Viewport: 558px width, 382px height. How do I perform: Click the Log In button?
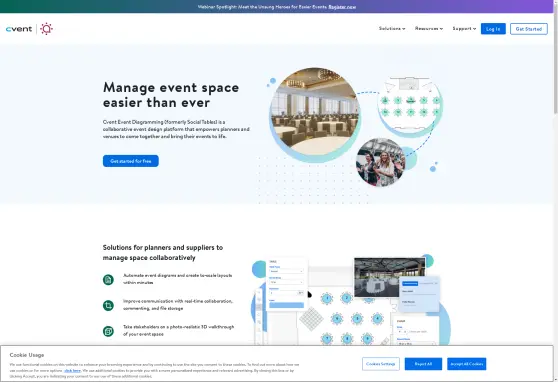coord(493,29)
